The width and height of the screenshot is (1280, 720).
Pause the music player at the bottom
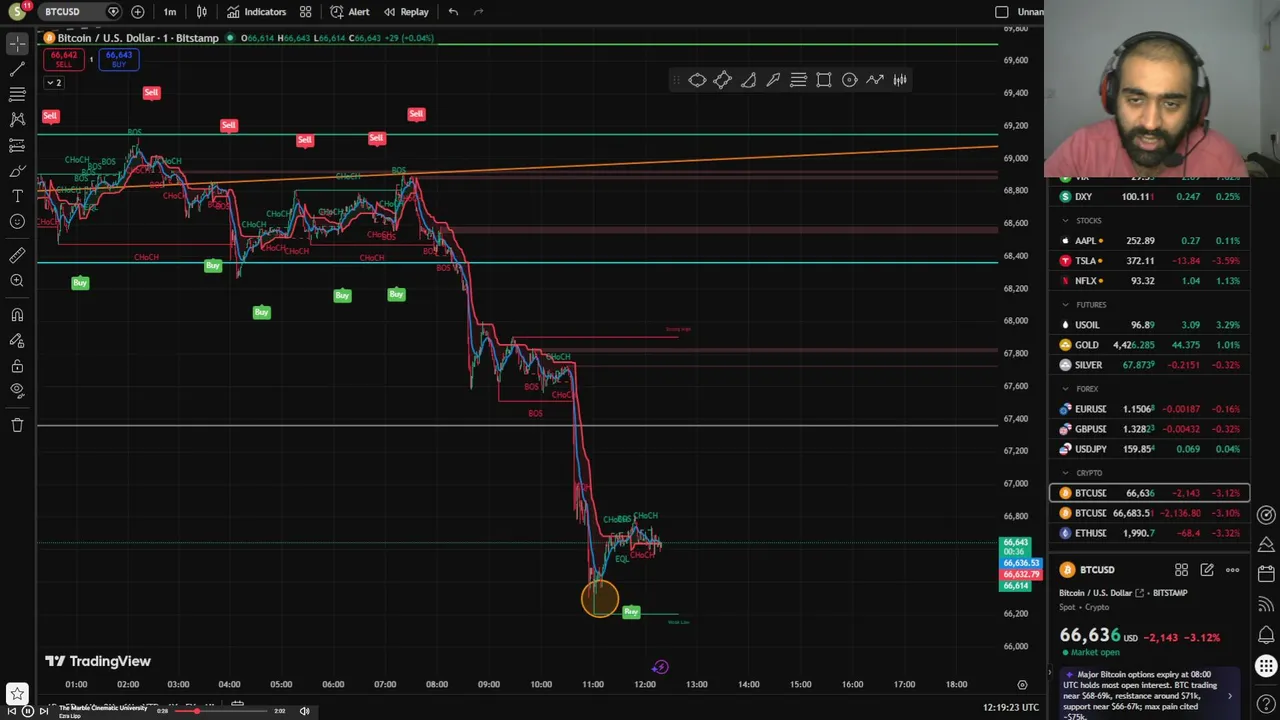coord(28,711)
